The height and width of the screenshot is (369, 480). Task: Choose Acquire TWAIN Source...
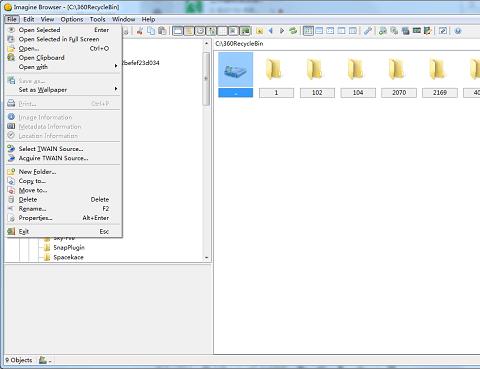coord(63,158)
